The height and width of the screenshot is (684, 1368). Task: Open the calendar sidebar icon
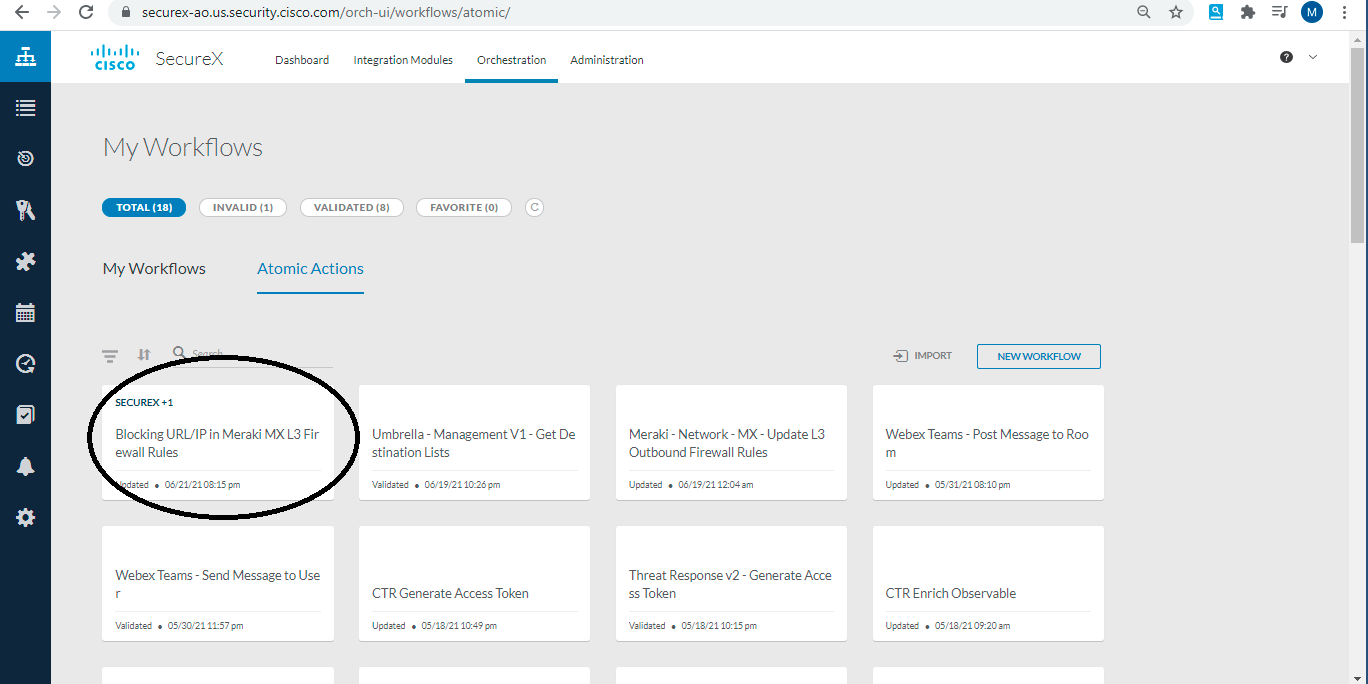tap(25, 313)
